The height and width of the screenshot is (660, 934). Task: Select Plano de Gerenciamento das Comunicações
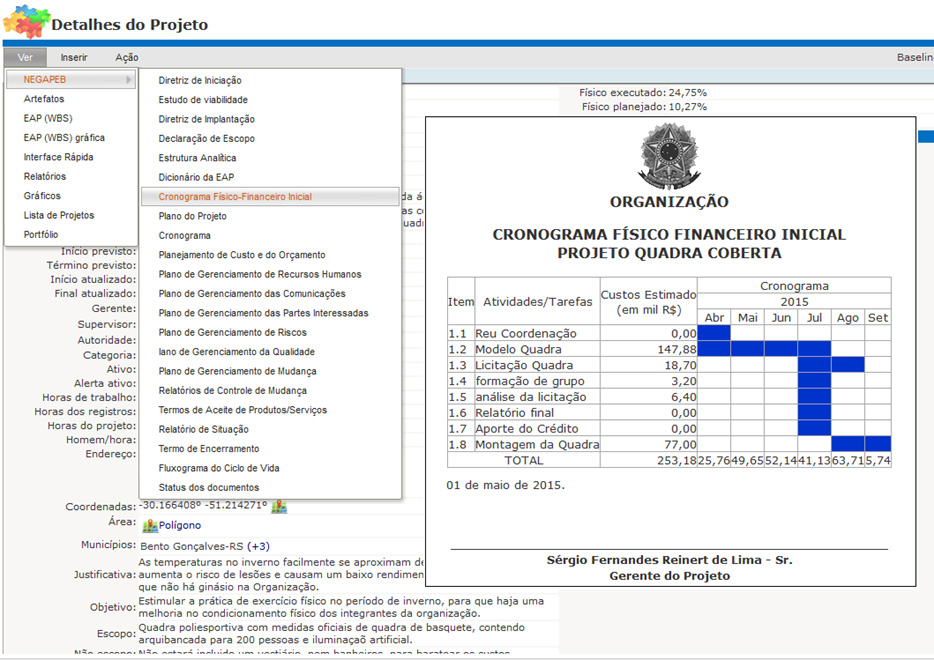click(252, 294)
